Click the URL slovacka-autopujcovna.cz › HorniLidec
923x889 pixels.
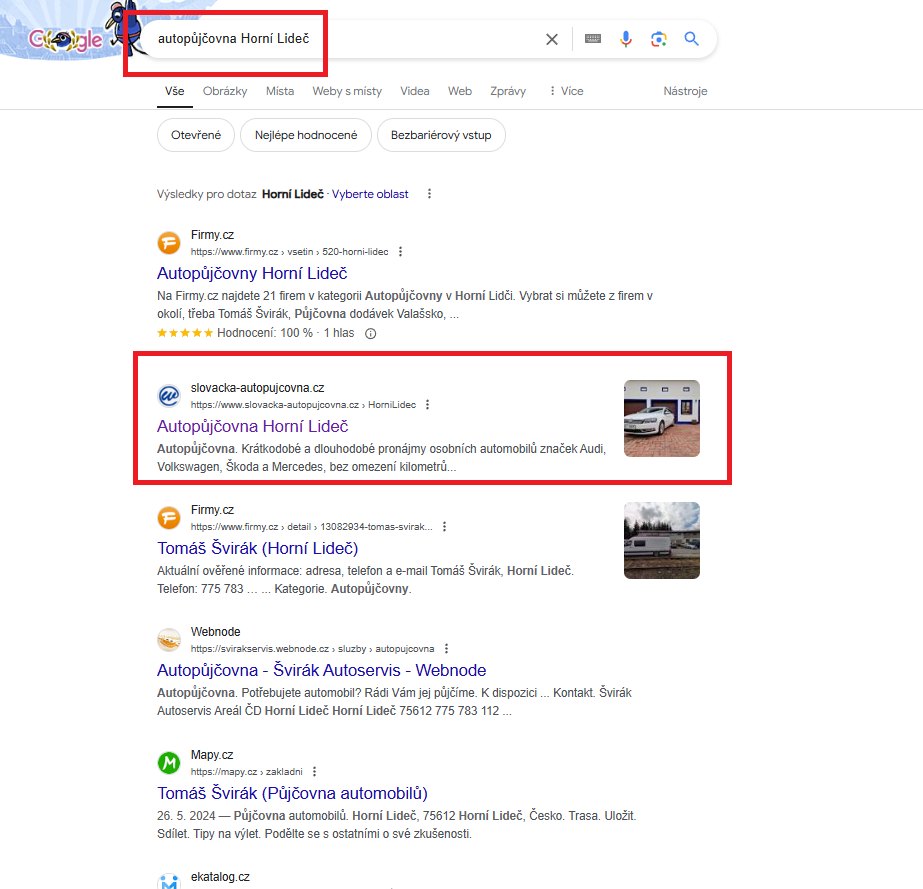(303, 405)
